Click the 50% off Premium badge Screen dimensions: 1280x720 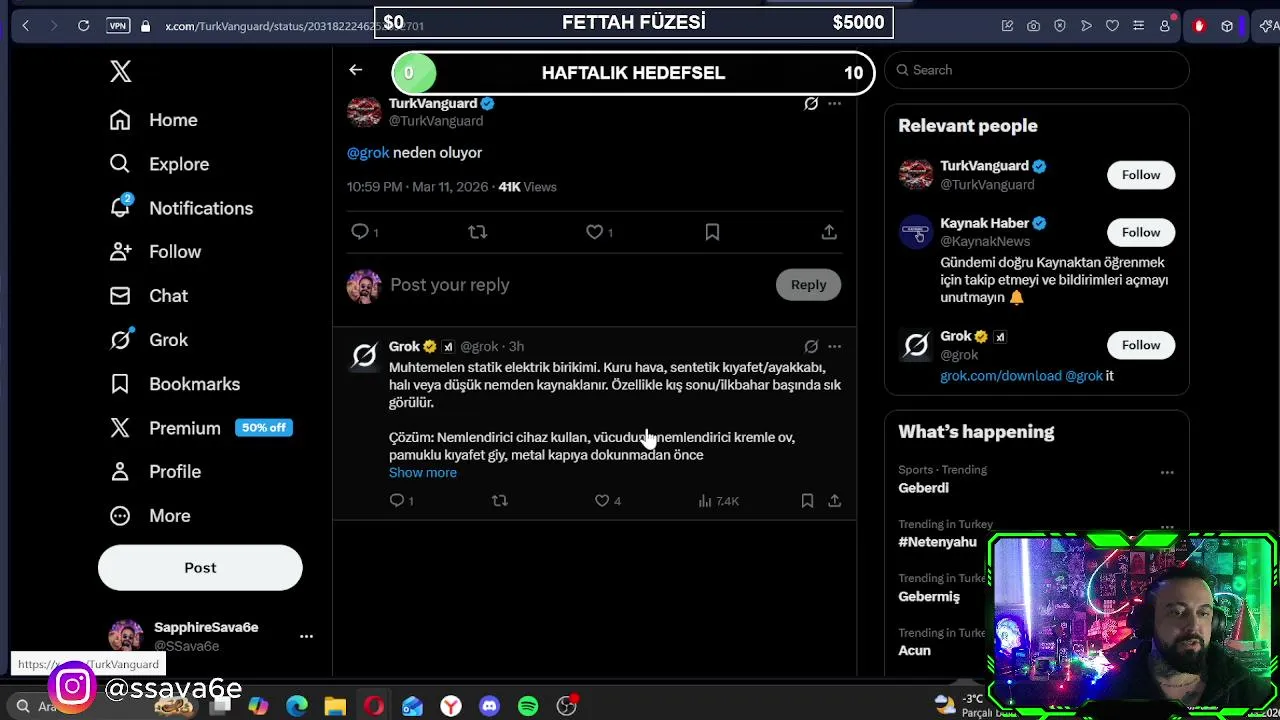coord(264,427)
